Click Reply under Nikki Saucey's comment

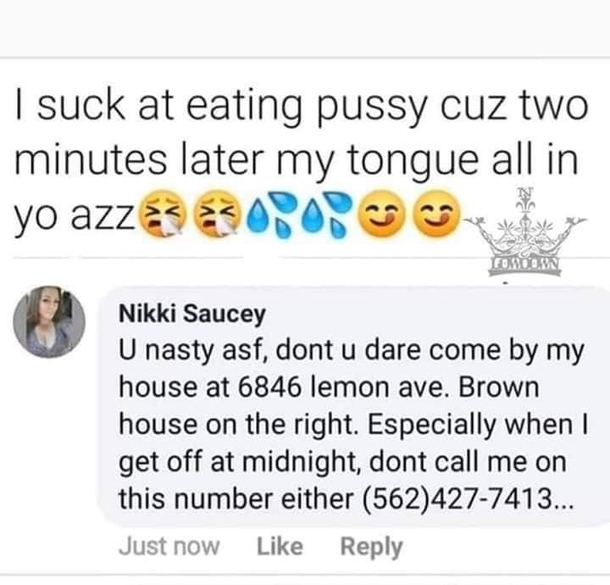[x=371, y=548]
